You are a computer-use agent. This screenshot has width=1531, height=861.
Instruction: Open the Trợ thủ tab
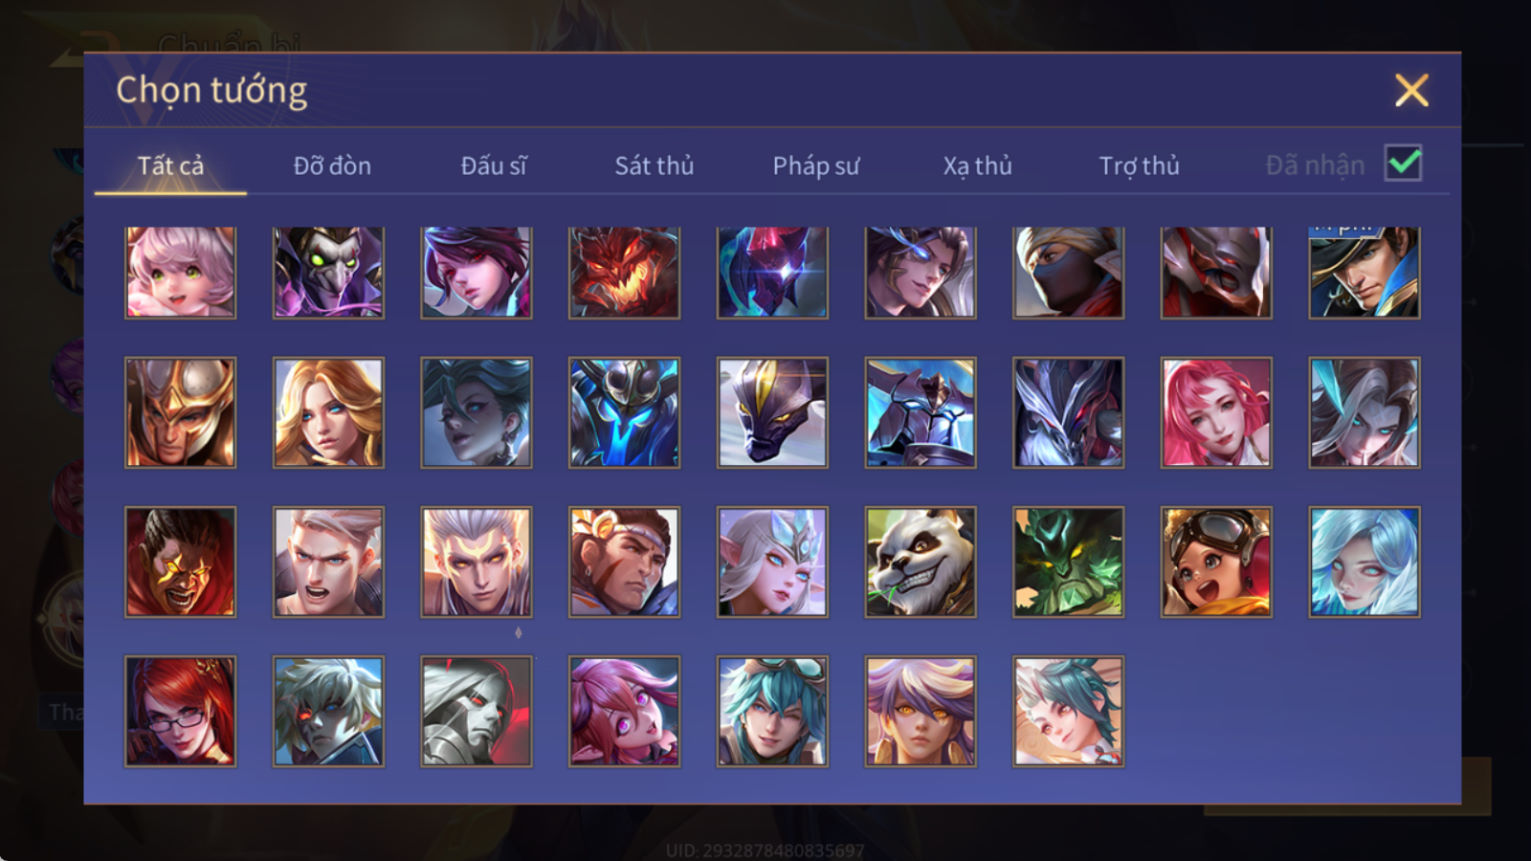(1139, 166)
